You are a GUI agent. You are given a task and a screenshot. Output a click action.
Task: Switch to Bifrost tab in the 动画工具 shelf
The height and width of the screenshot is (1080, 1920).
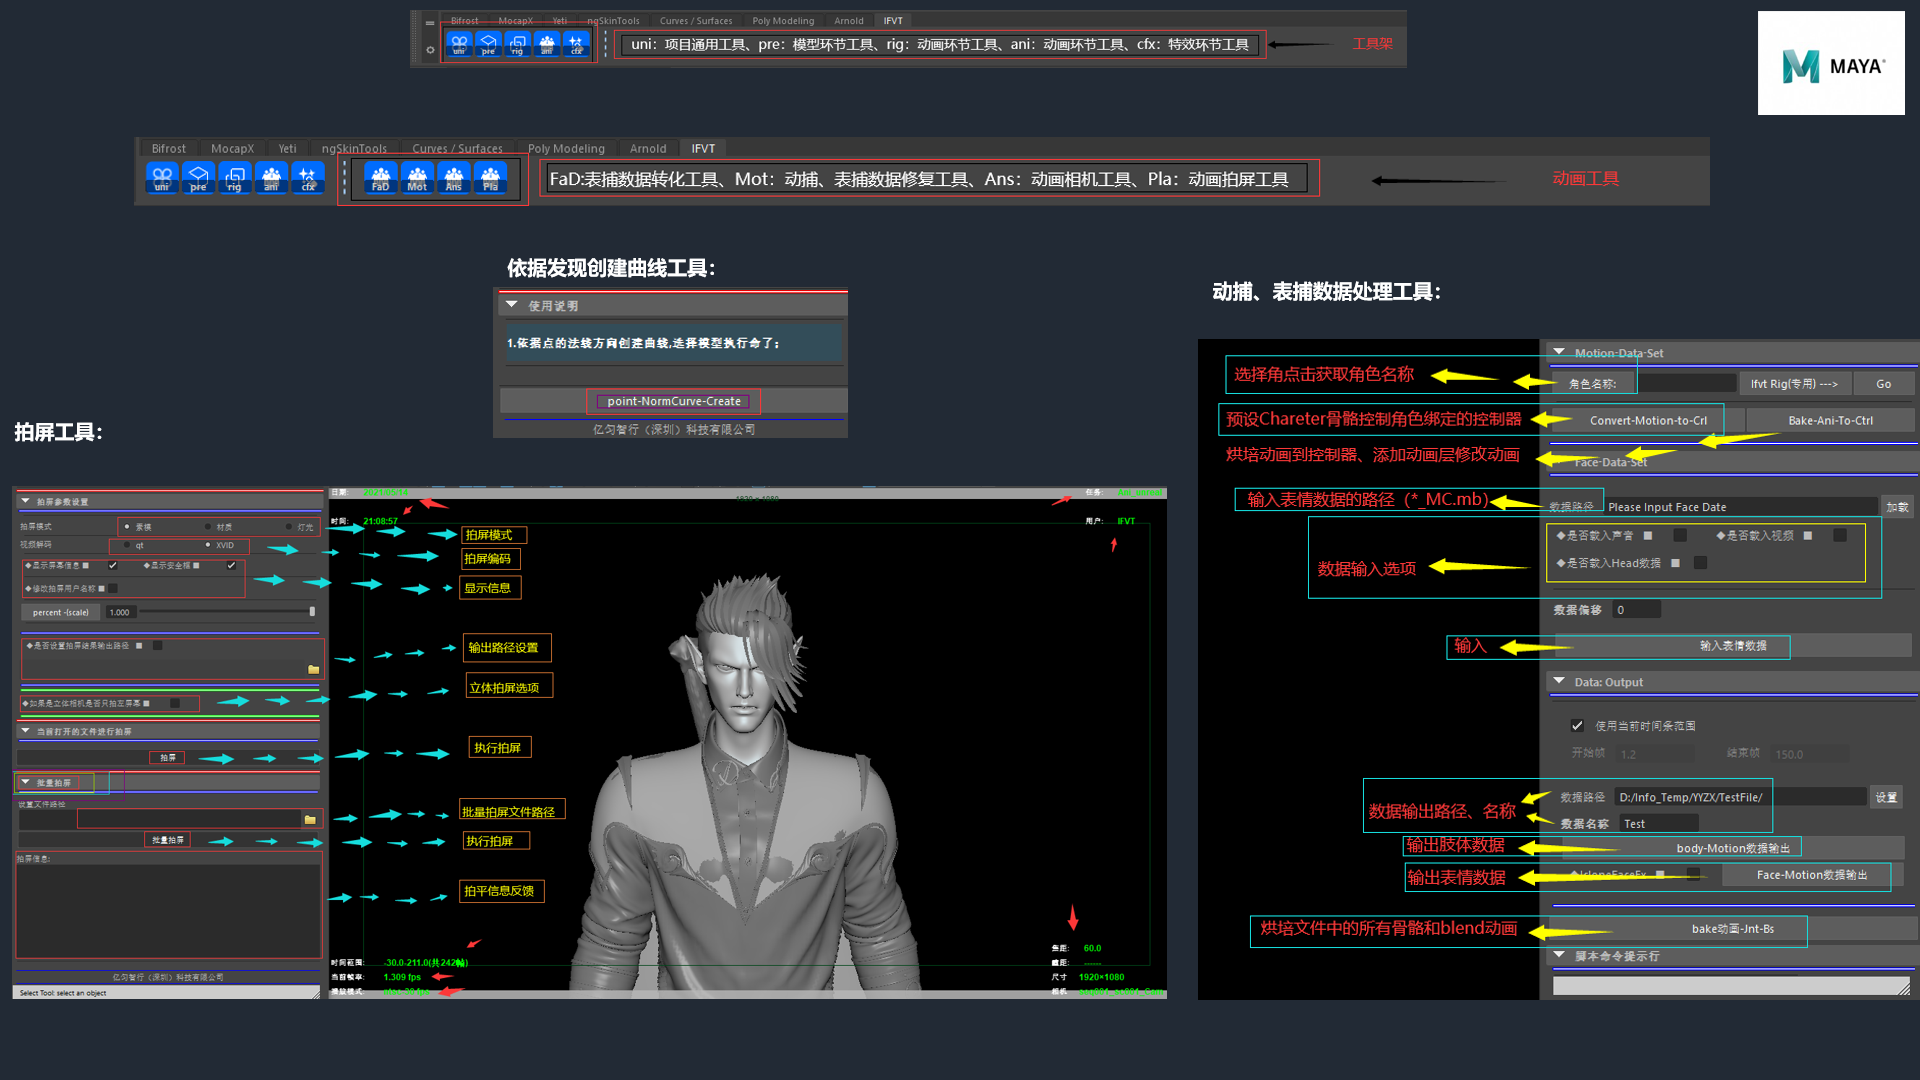pyautogui.click(x=168, y=148)
